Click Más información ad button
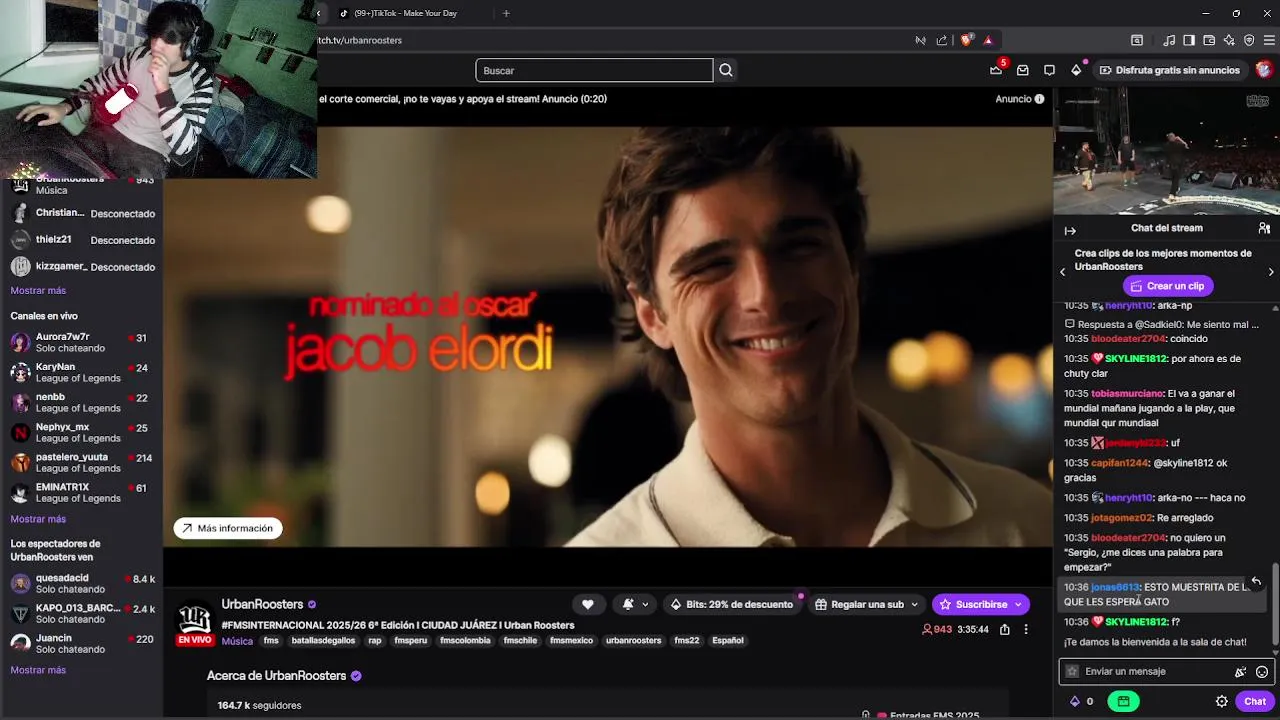The image size is (1280, 720). (x=228, y=528)
